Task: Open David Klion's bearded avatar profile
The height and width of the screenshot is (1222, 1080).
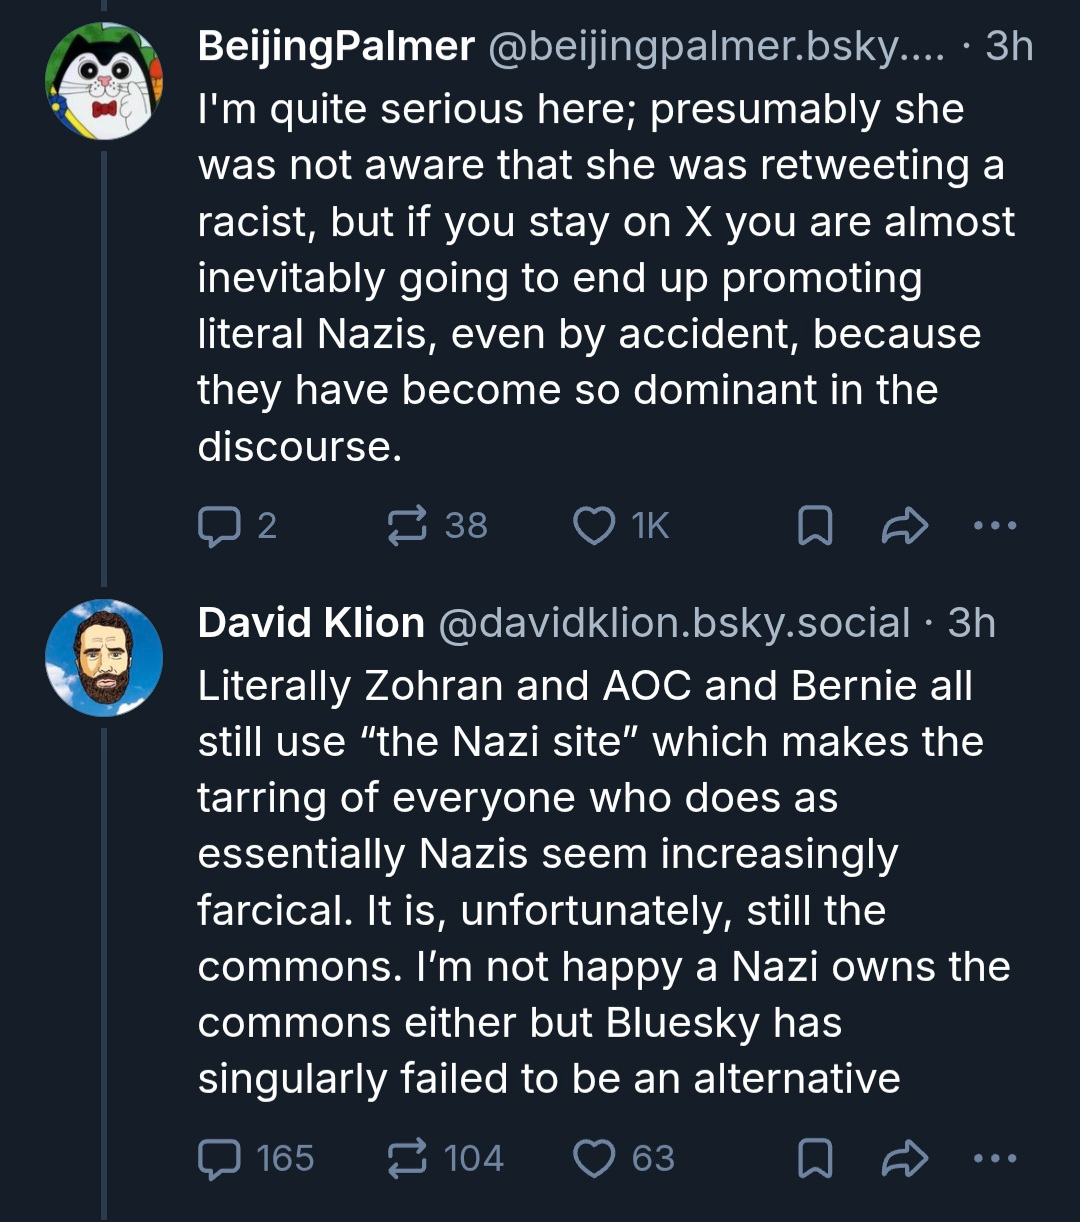Action: 104,657
